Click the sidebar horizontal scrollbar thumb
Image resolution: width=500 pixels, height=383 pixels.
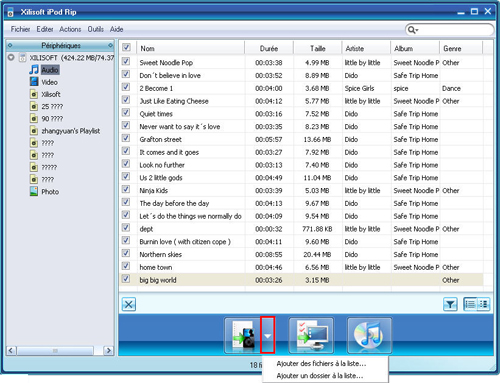coord(55,351)
